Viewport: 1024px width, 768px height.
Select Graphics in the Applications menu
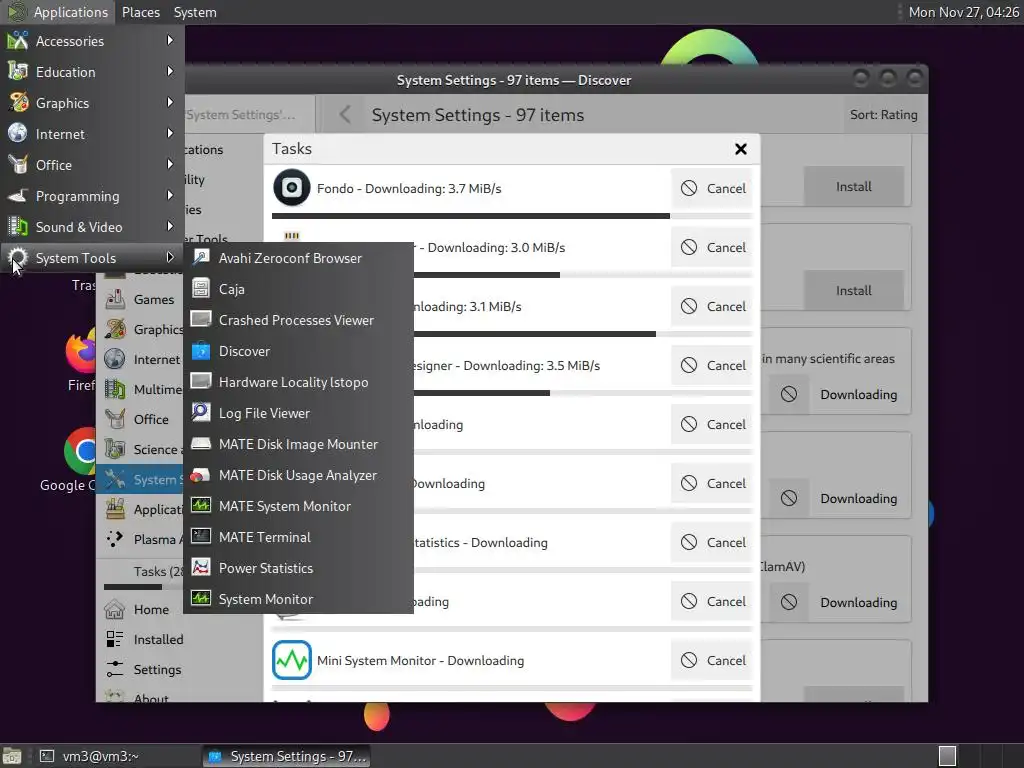(92, 103)
